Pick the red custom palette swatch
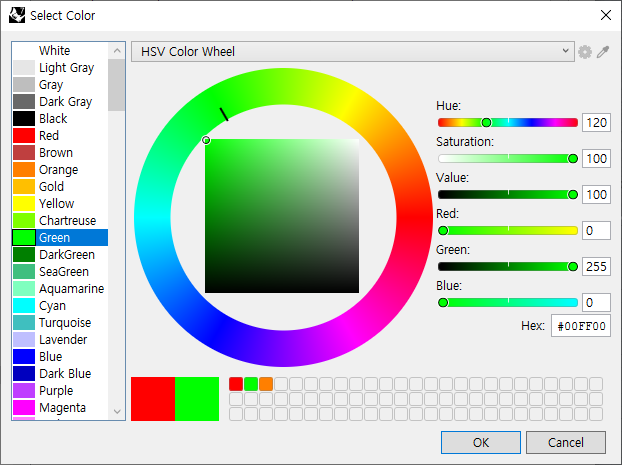 [236, 384]
